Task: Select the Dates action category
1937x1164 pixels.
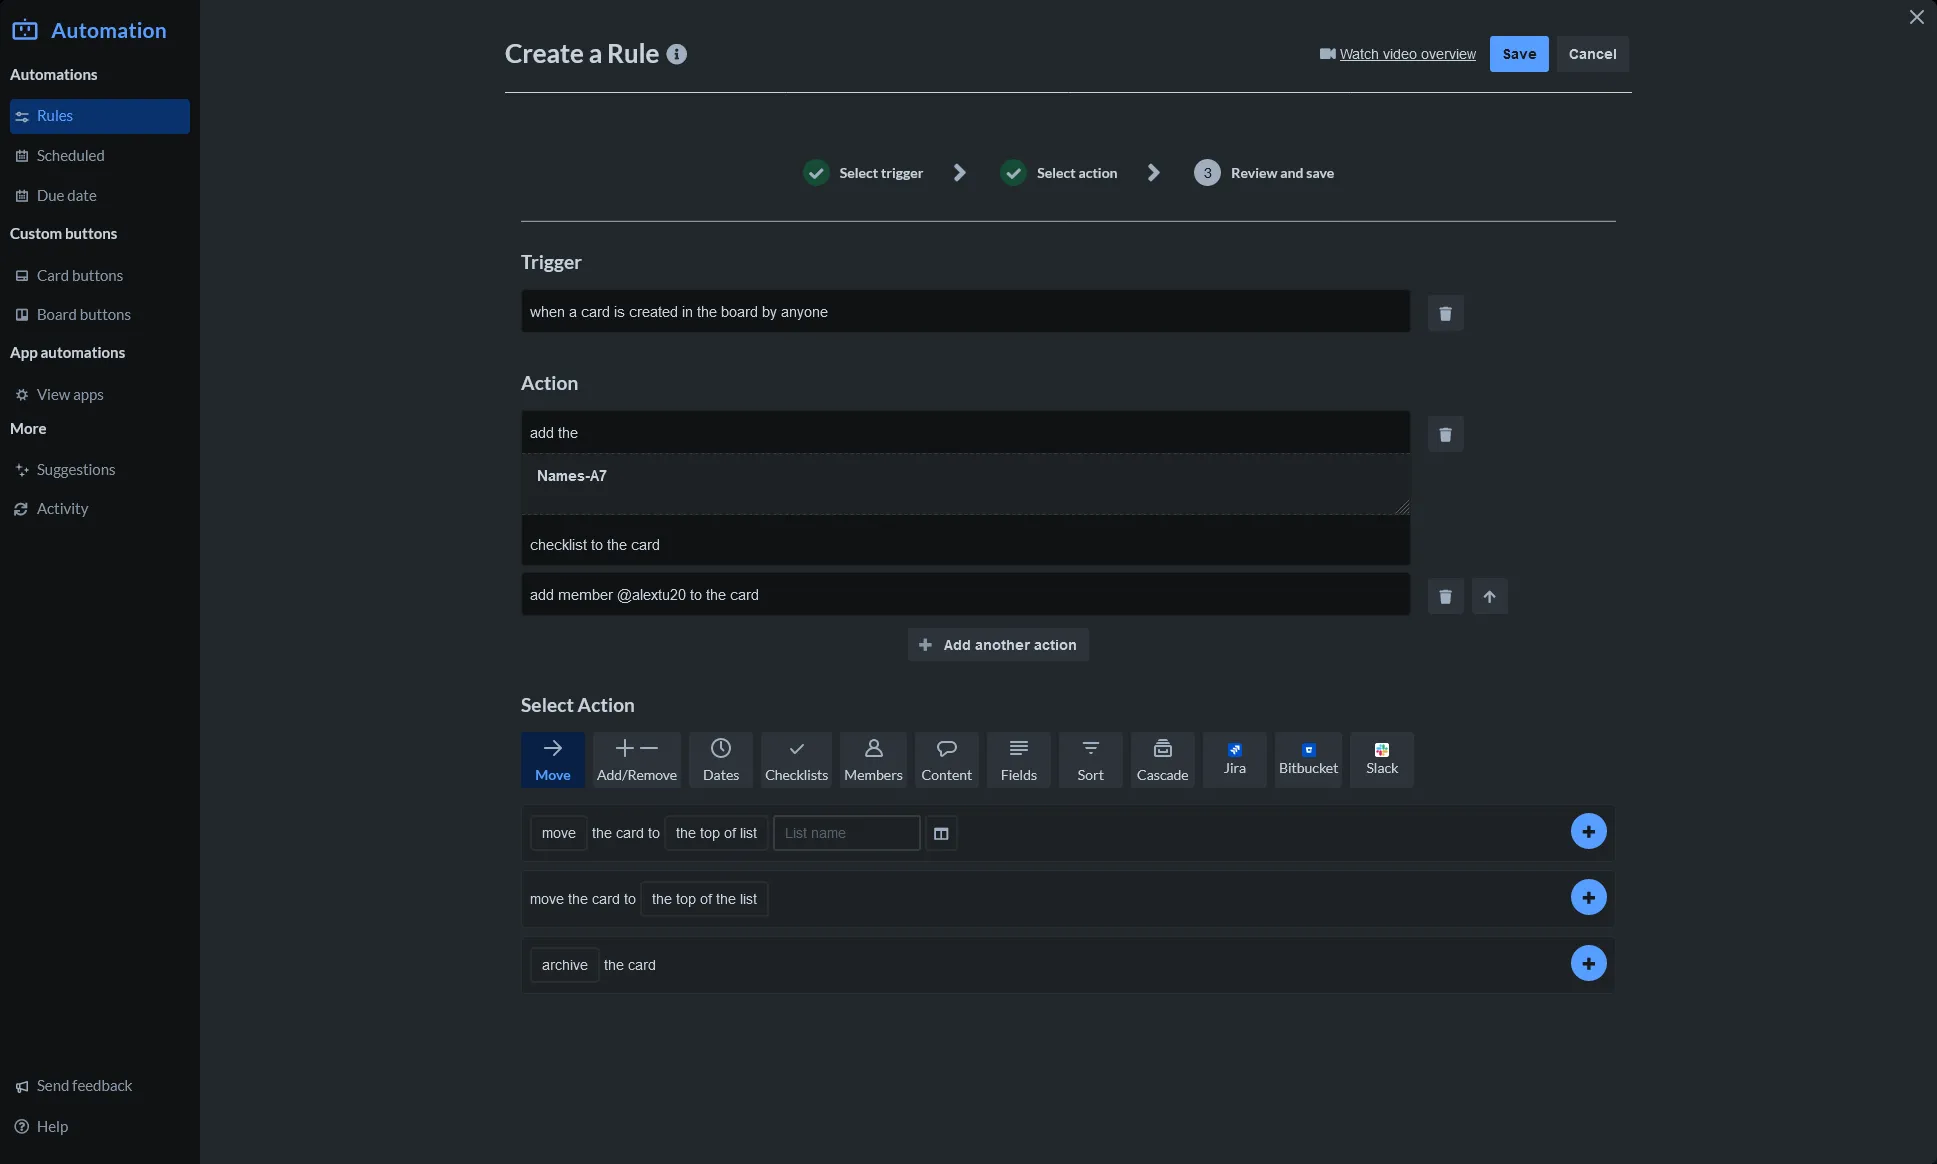Action: point(720,759)
